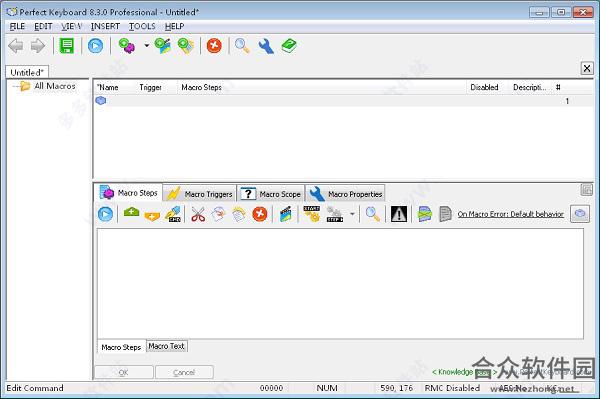This screenshot has height=399, width=600.
Task: Click the green-plus notepad icon in toolbar
Action: [x=186, y=46]
